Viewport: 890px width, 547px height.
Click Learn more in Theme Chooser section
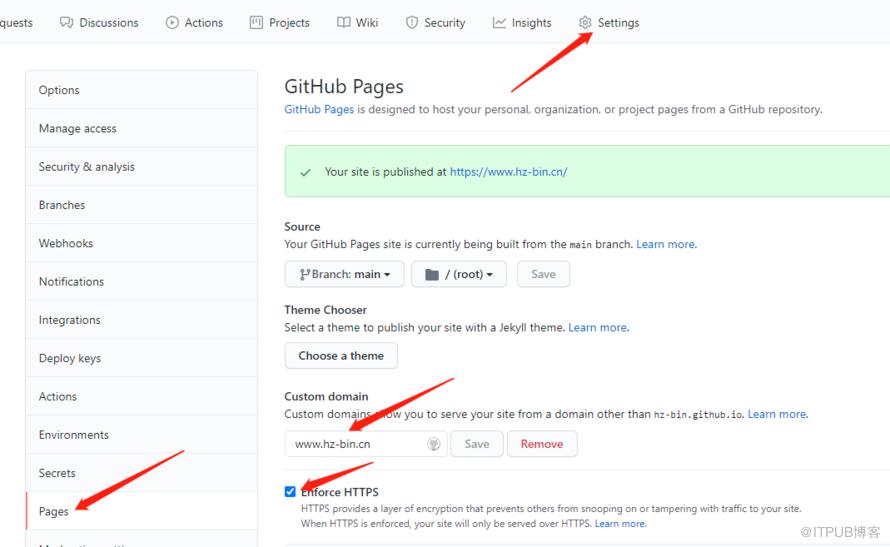598,327
